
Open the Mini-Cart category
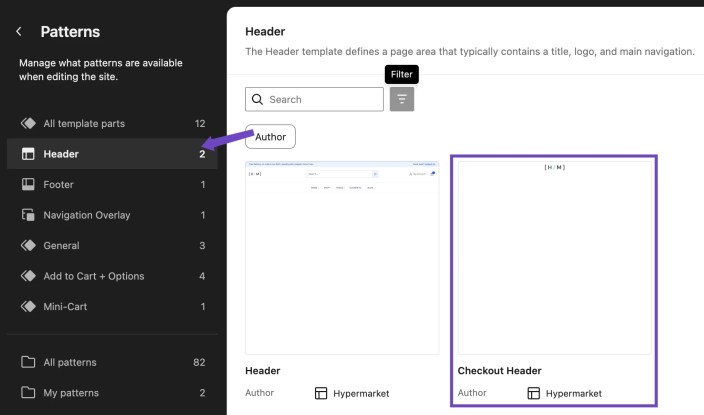coord(112,307)
